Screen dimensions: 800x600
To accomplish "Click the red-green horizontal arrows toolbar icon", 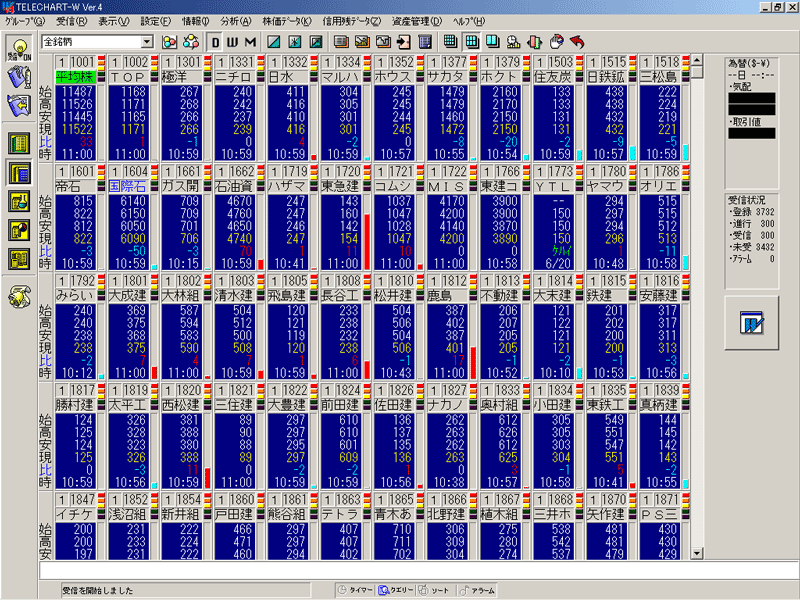I will coord(534,42).
